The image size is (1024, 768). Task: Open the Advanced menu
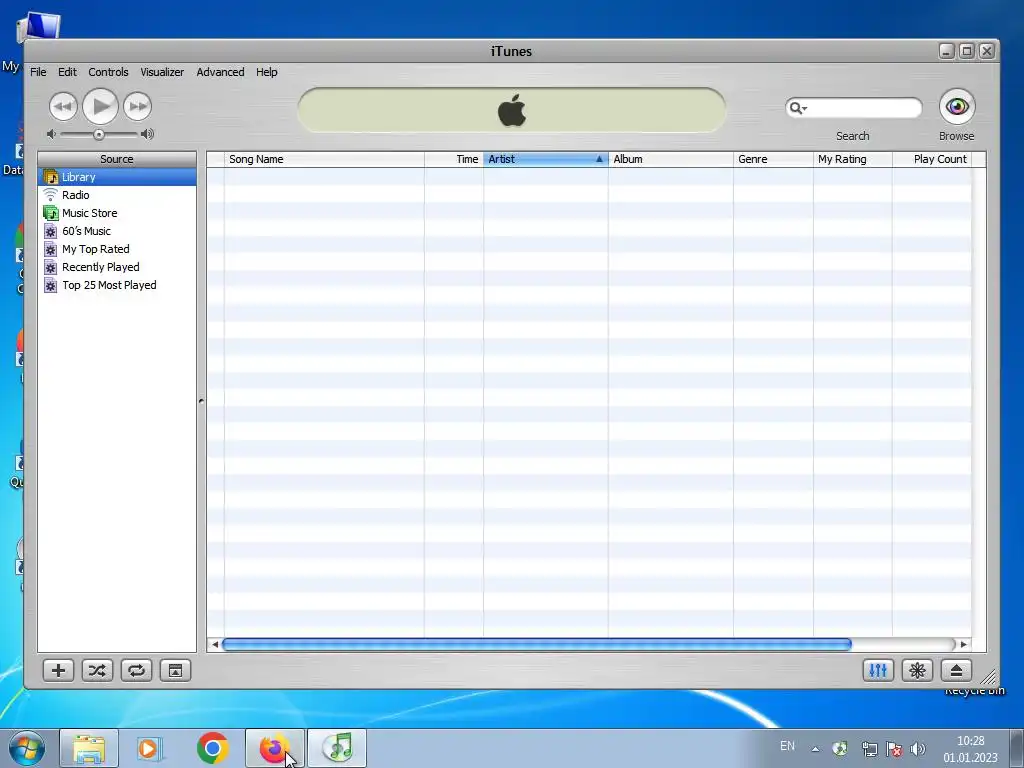[220, 72]
